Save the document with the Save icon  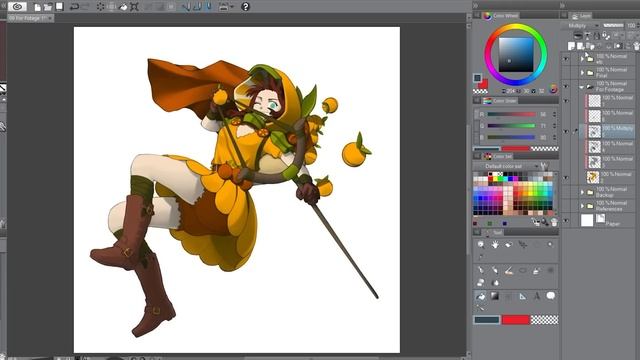click(x=60, y=7)
